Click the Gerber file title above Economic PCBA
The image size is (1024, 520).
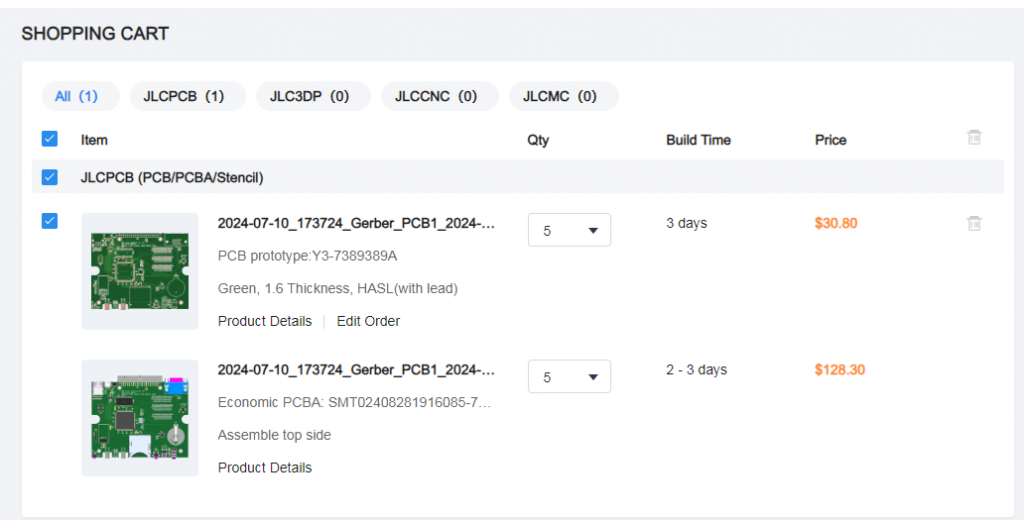pyautogui.click(x=356, y=370)
